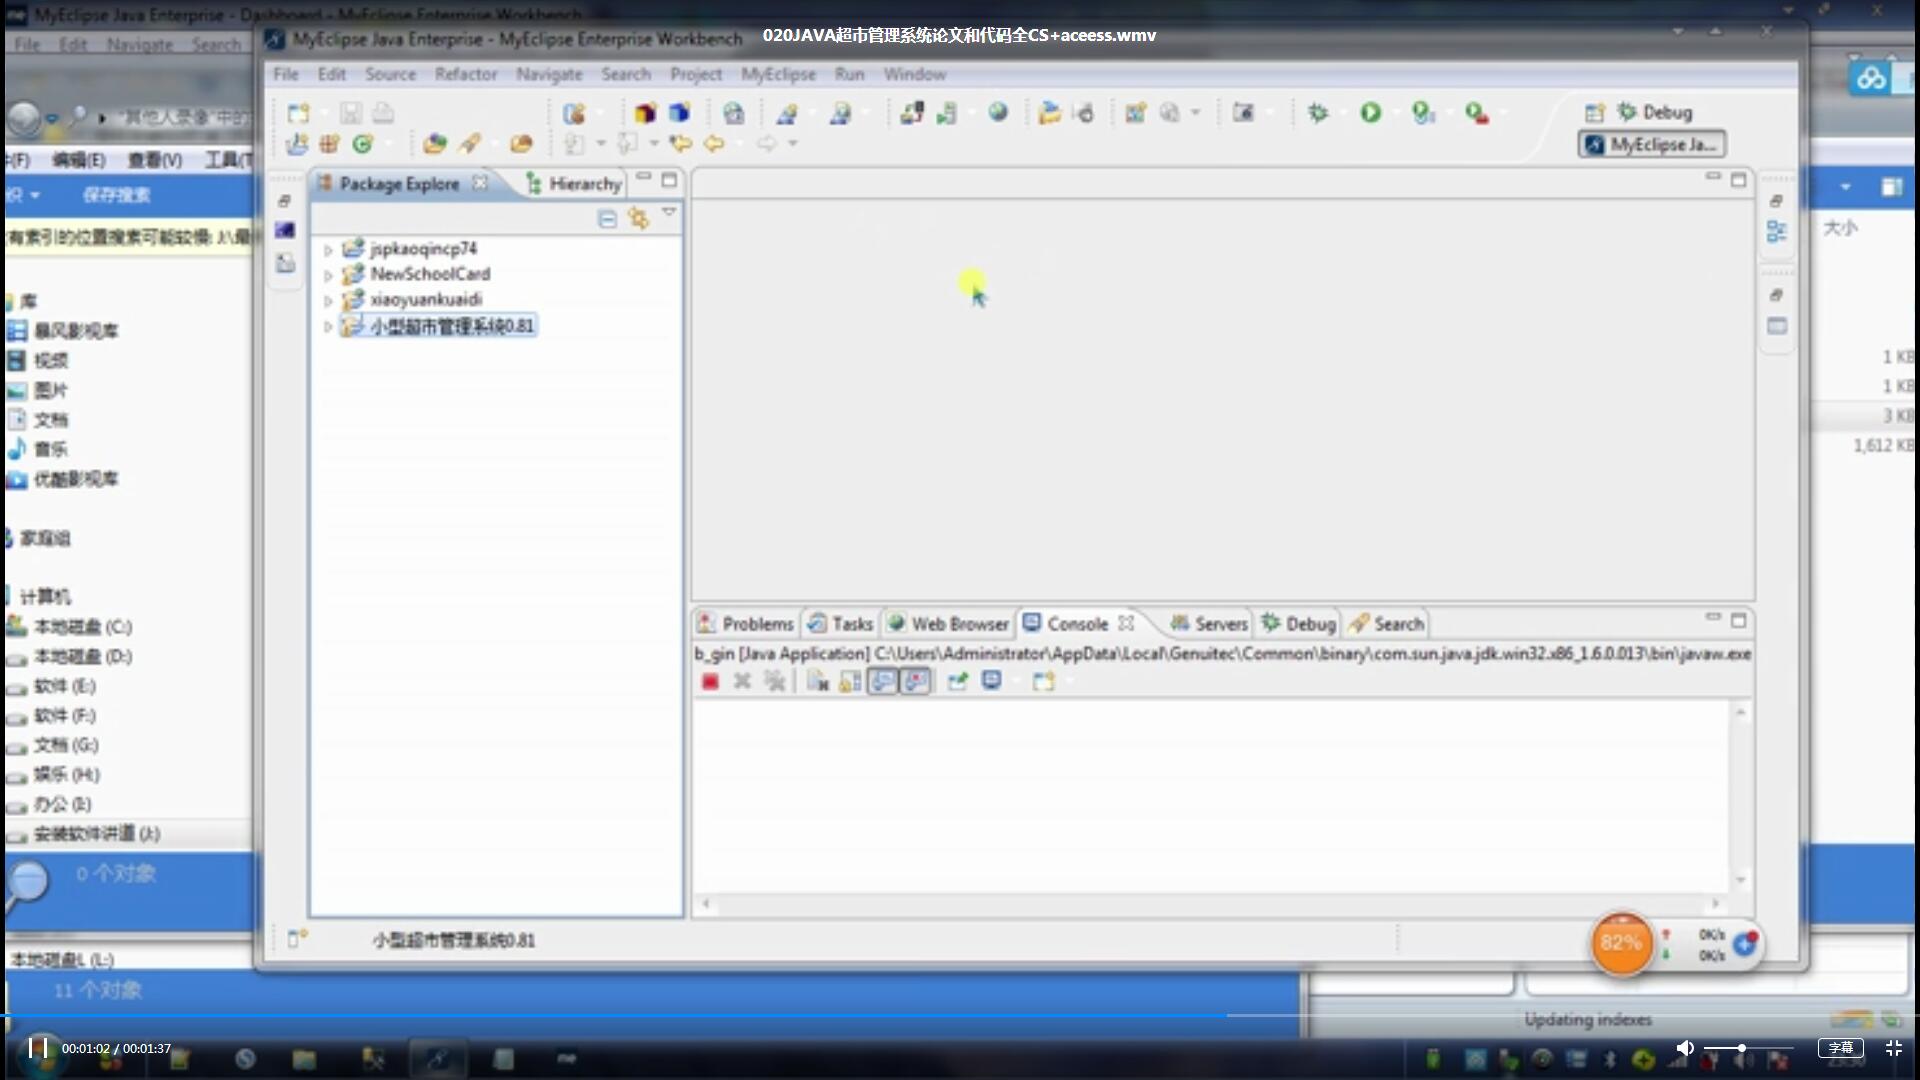Click the Print icon in toolbar

(x=383, y=113)
